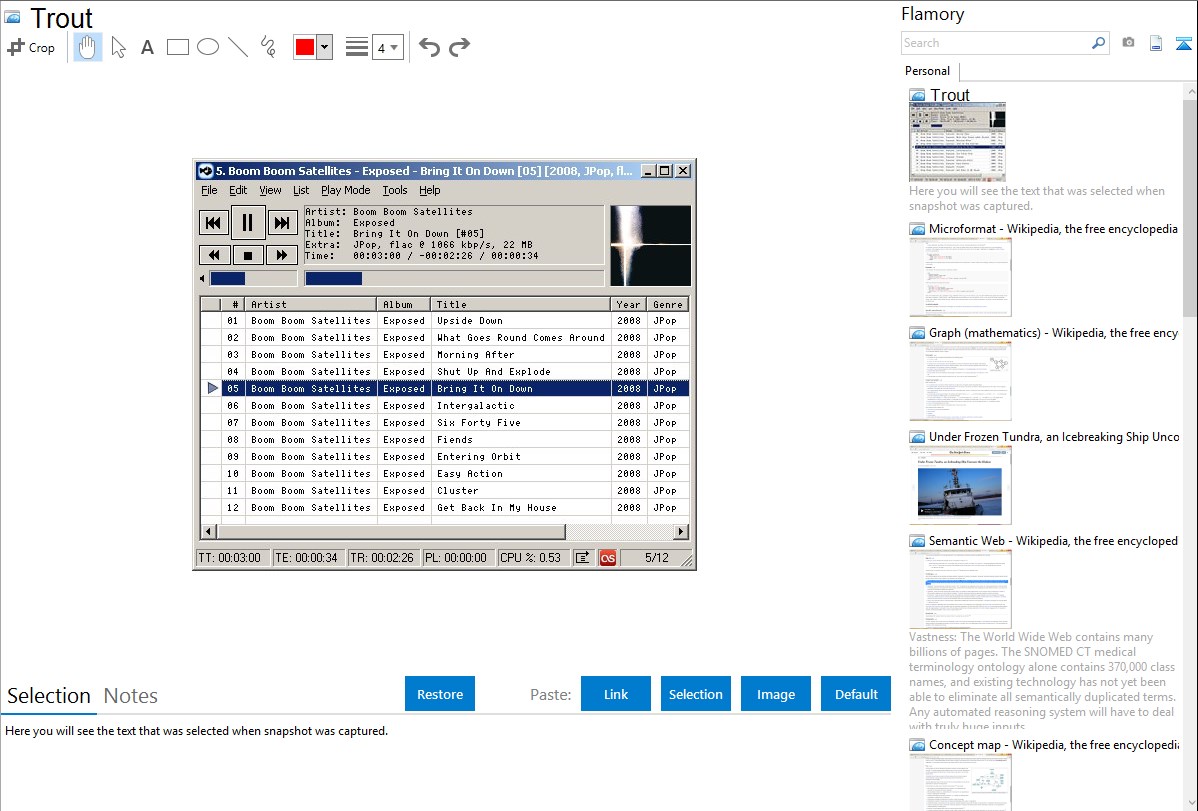
Task: Open the Semantic Web snapshot thumbnail
Action: pyautogui.click(x=960, y=588)
